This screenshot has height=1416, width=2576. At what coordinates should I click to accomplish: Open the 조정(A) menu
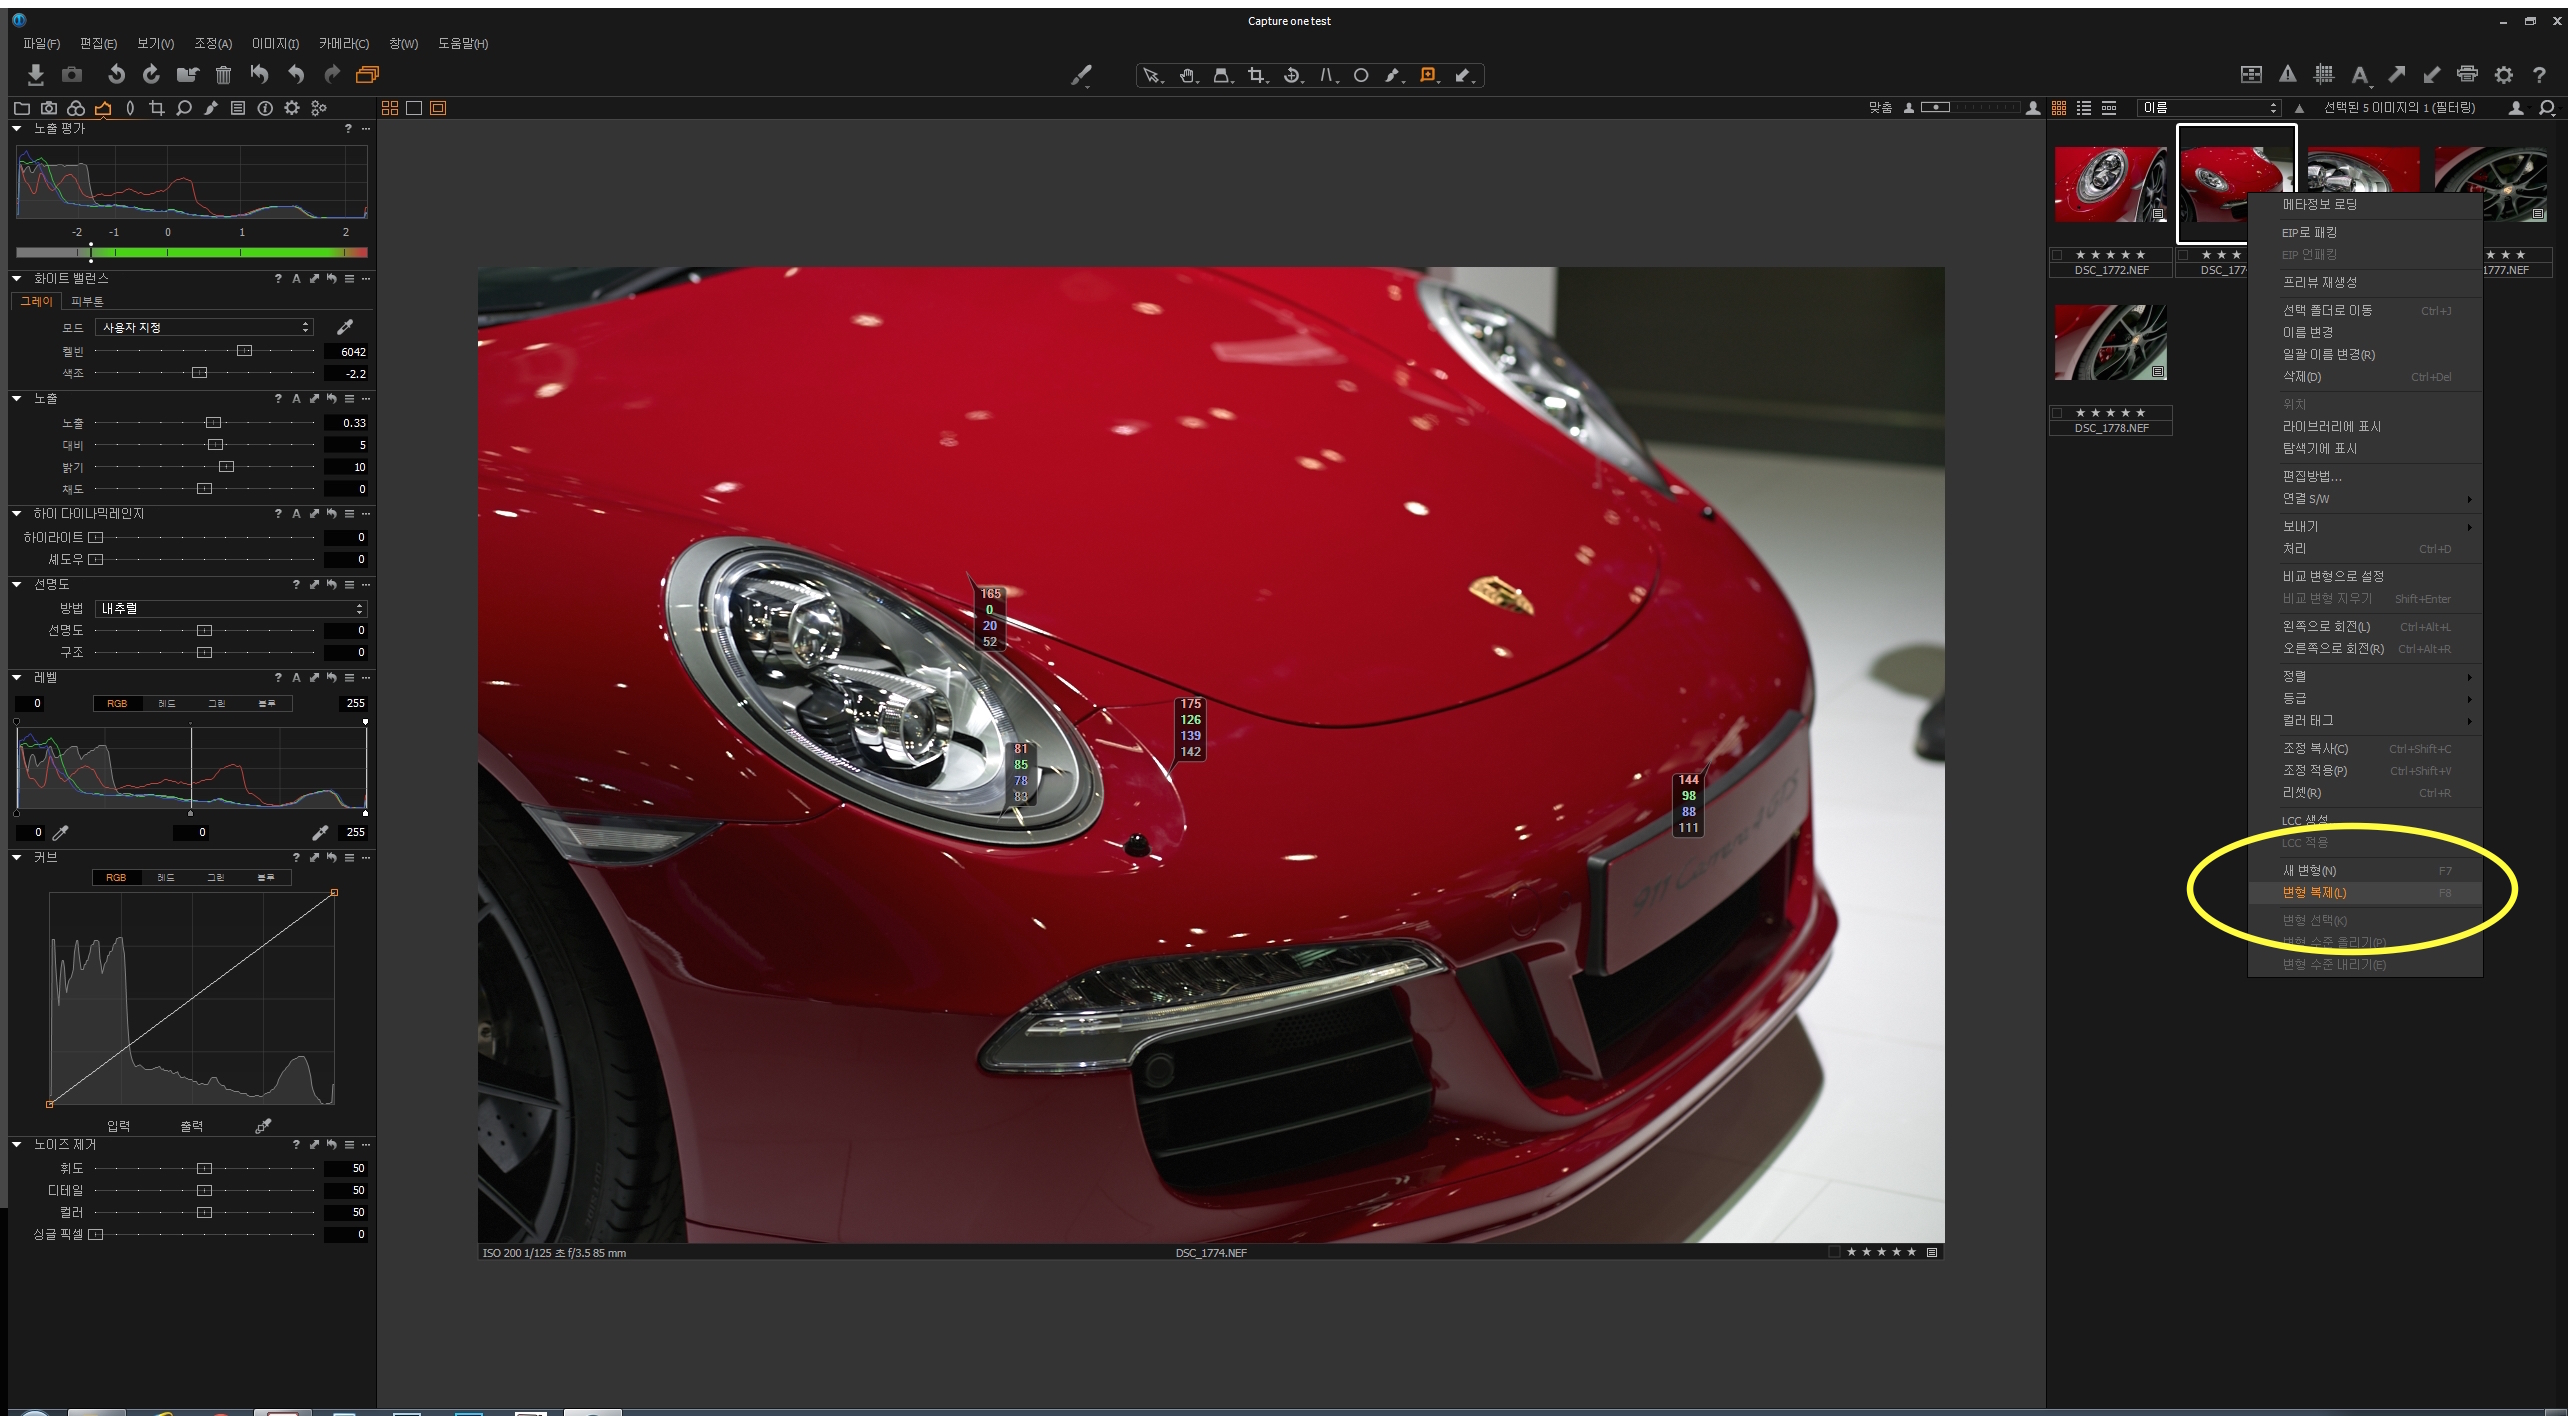(x=212, y=43)
